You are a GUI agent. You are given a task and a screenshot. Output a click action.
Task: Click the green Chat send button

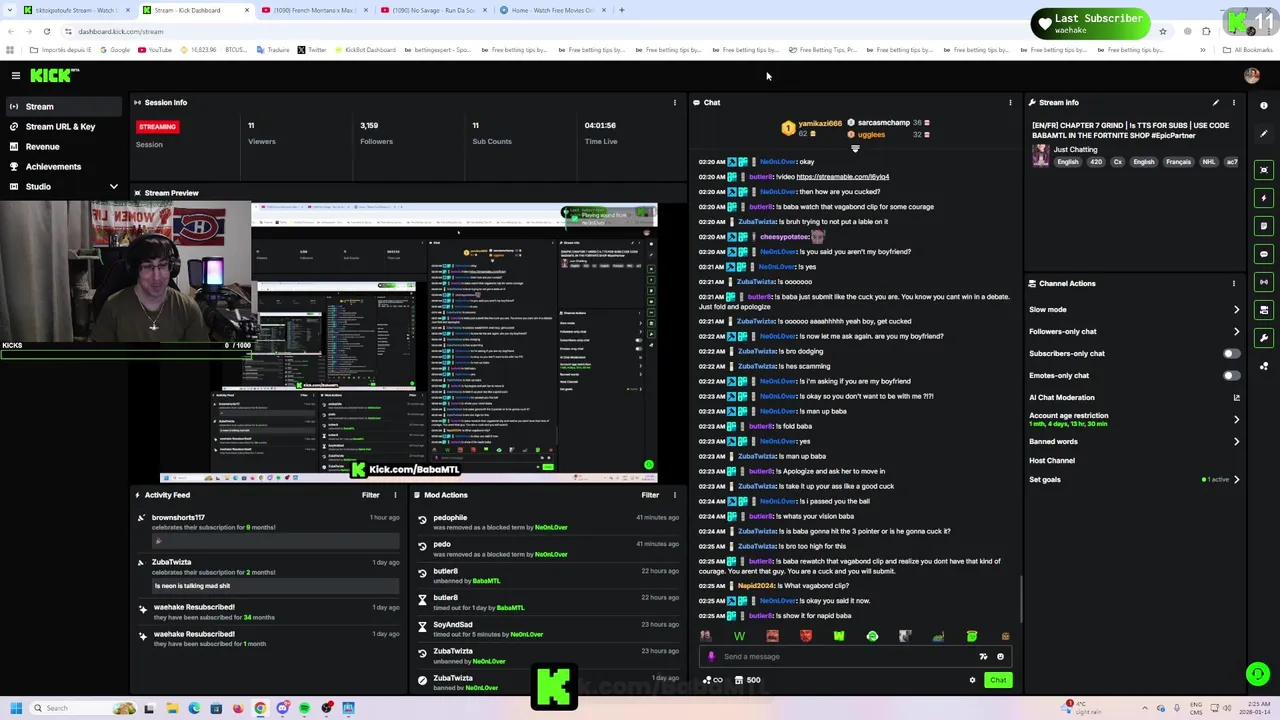point(998,680)
